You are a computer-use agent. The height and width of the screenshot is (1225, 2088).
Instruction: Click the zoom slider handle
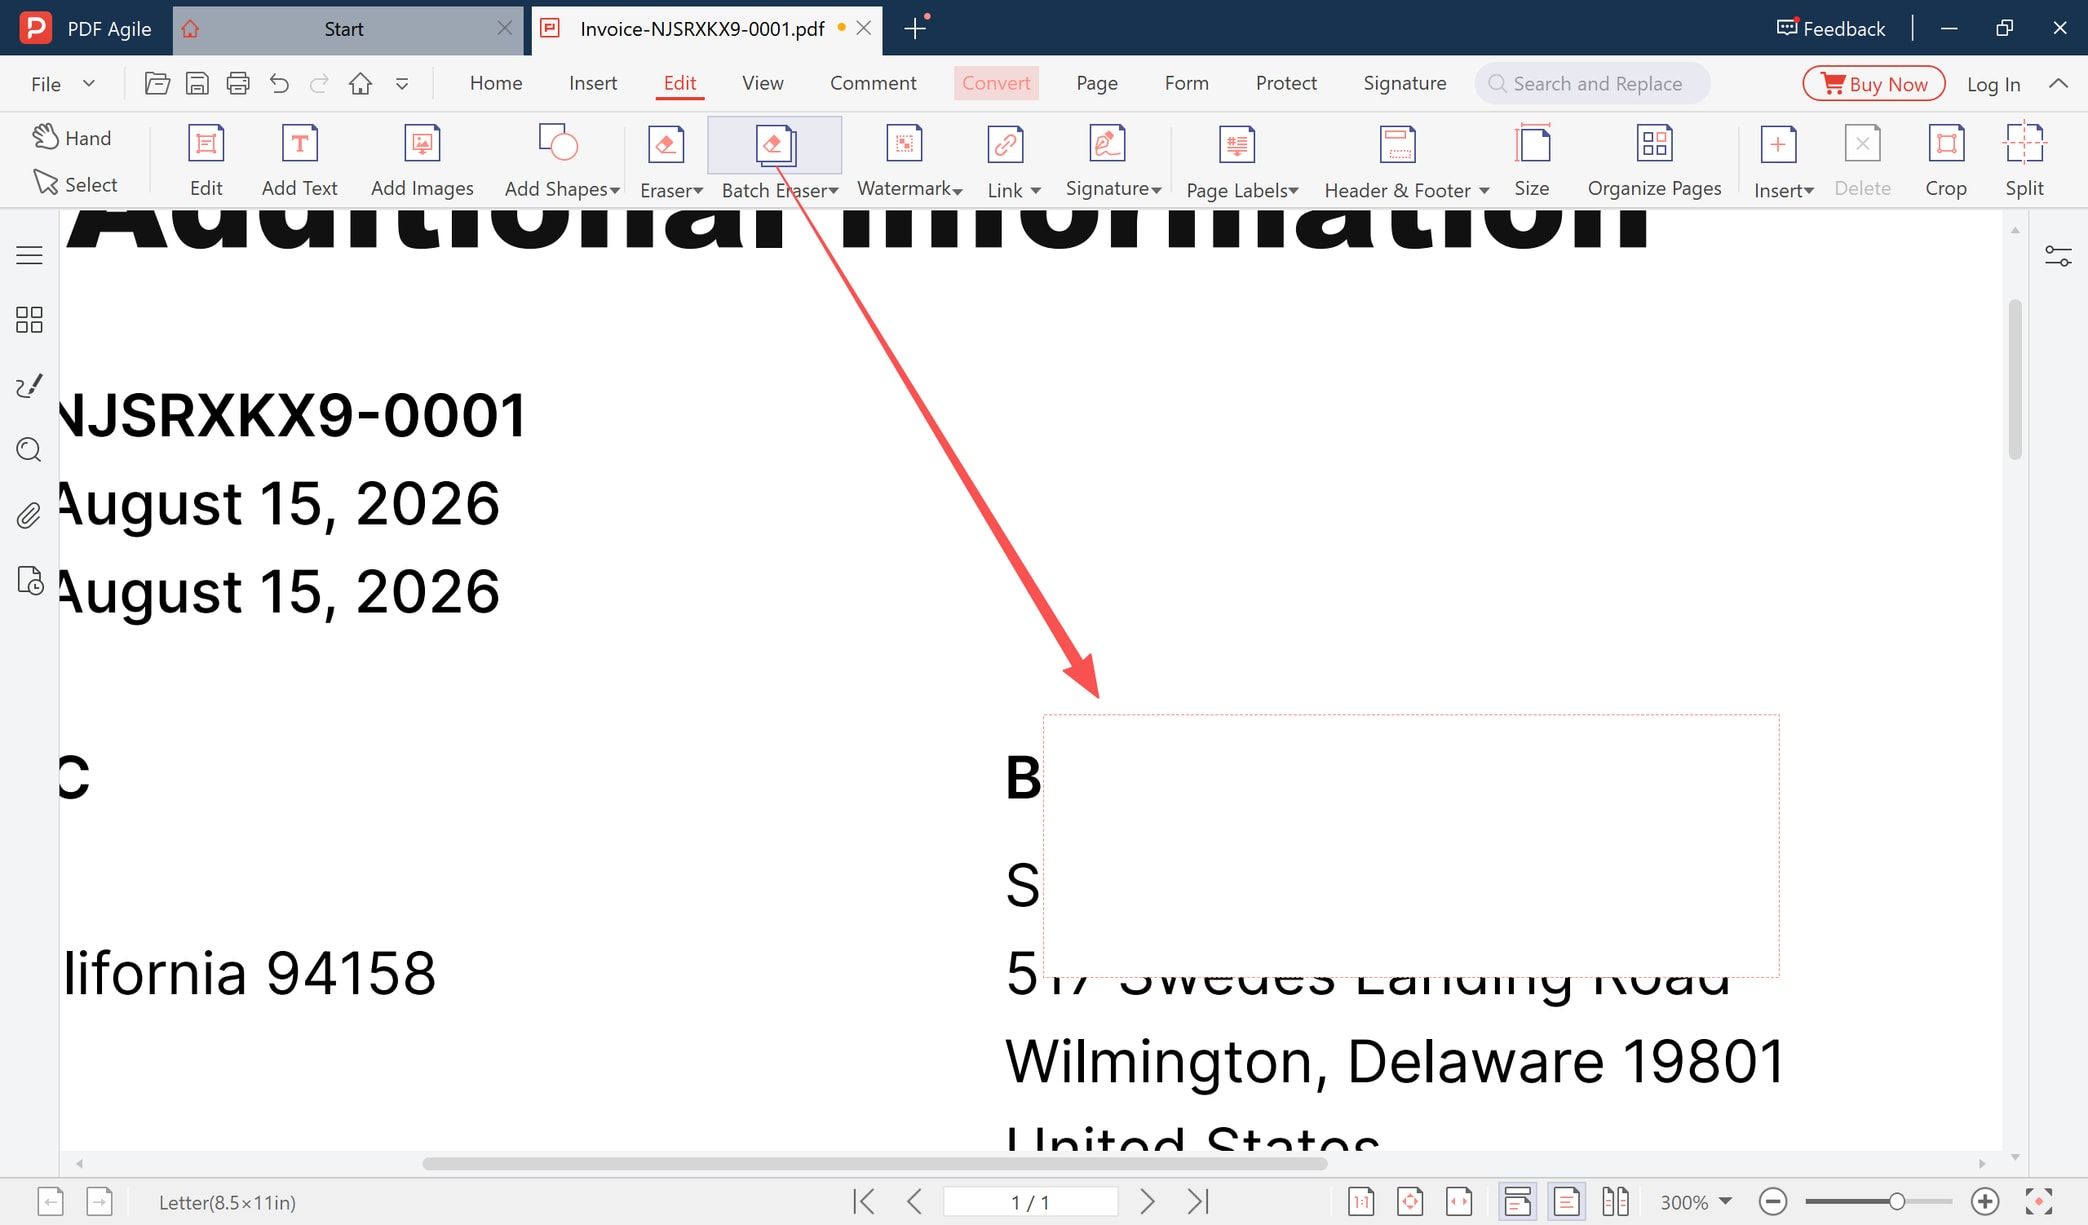point(1896,1201)
